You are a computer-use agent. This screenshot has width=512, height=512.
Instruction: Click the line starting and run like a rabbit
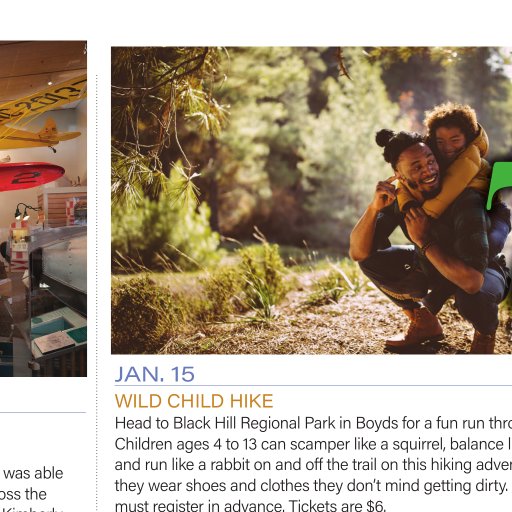(x=313, y=465)
